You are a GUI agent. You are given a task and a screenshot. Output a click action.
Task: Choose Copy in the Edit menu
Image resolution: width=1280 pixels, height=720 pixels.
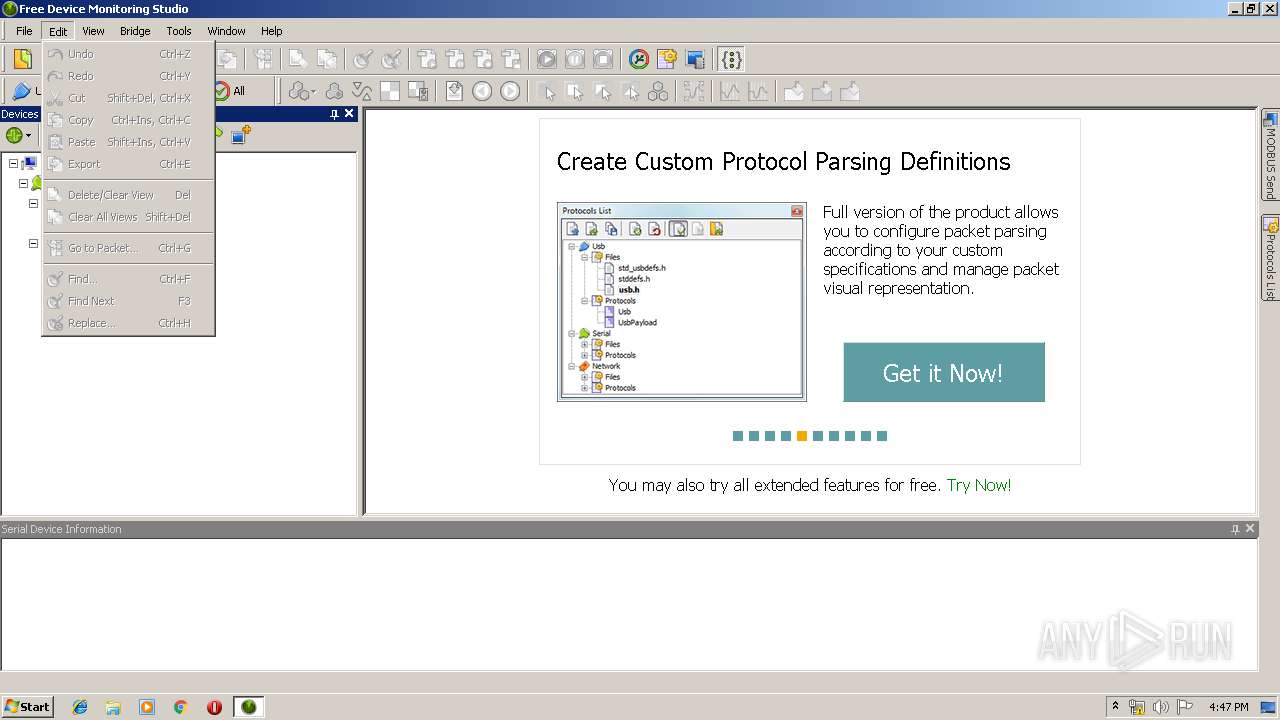[x=128, y=120]
